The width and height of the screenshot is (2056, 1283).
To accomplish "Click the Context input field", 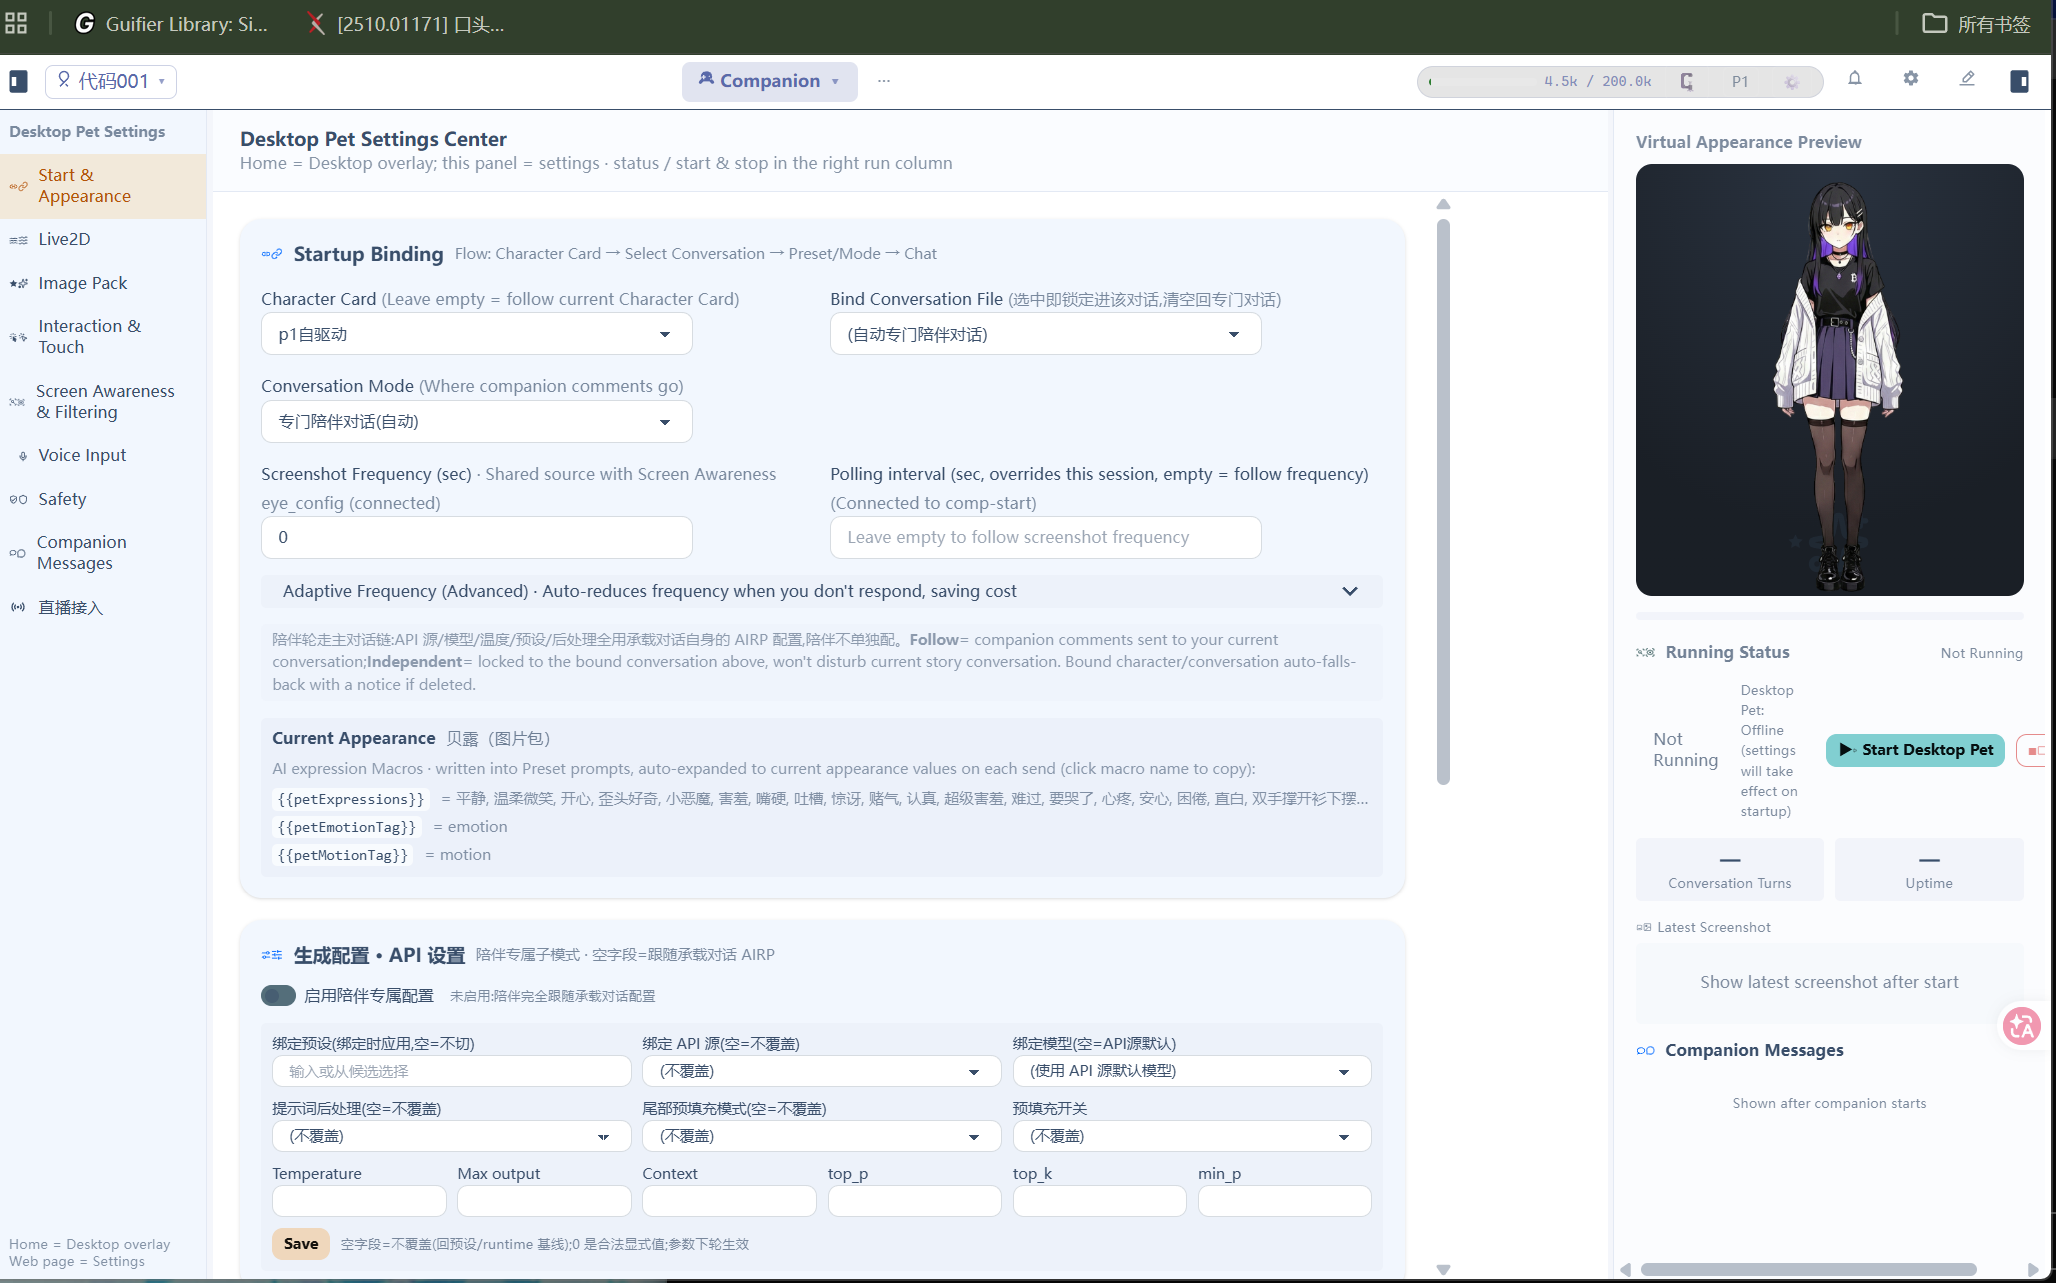I will (729, 1201).
